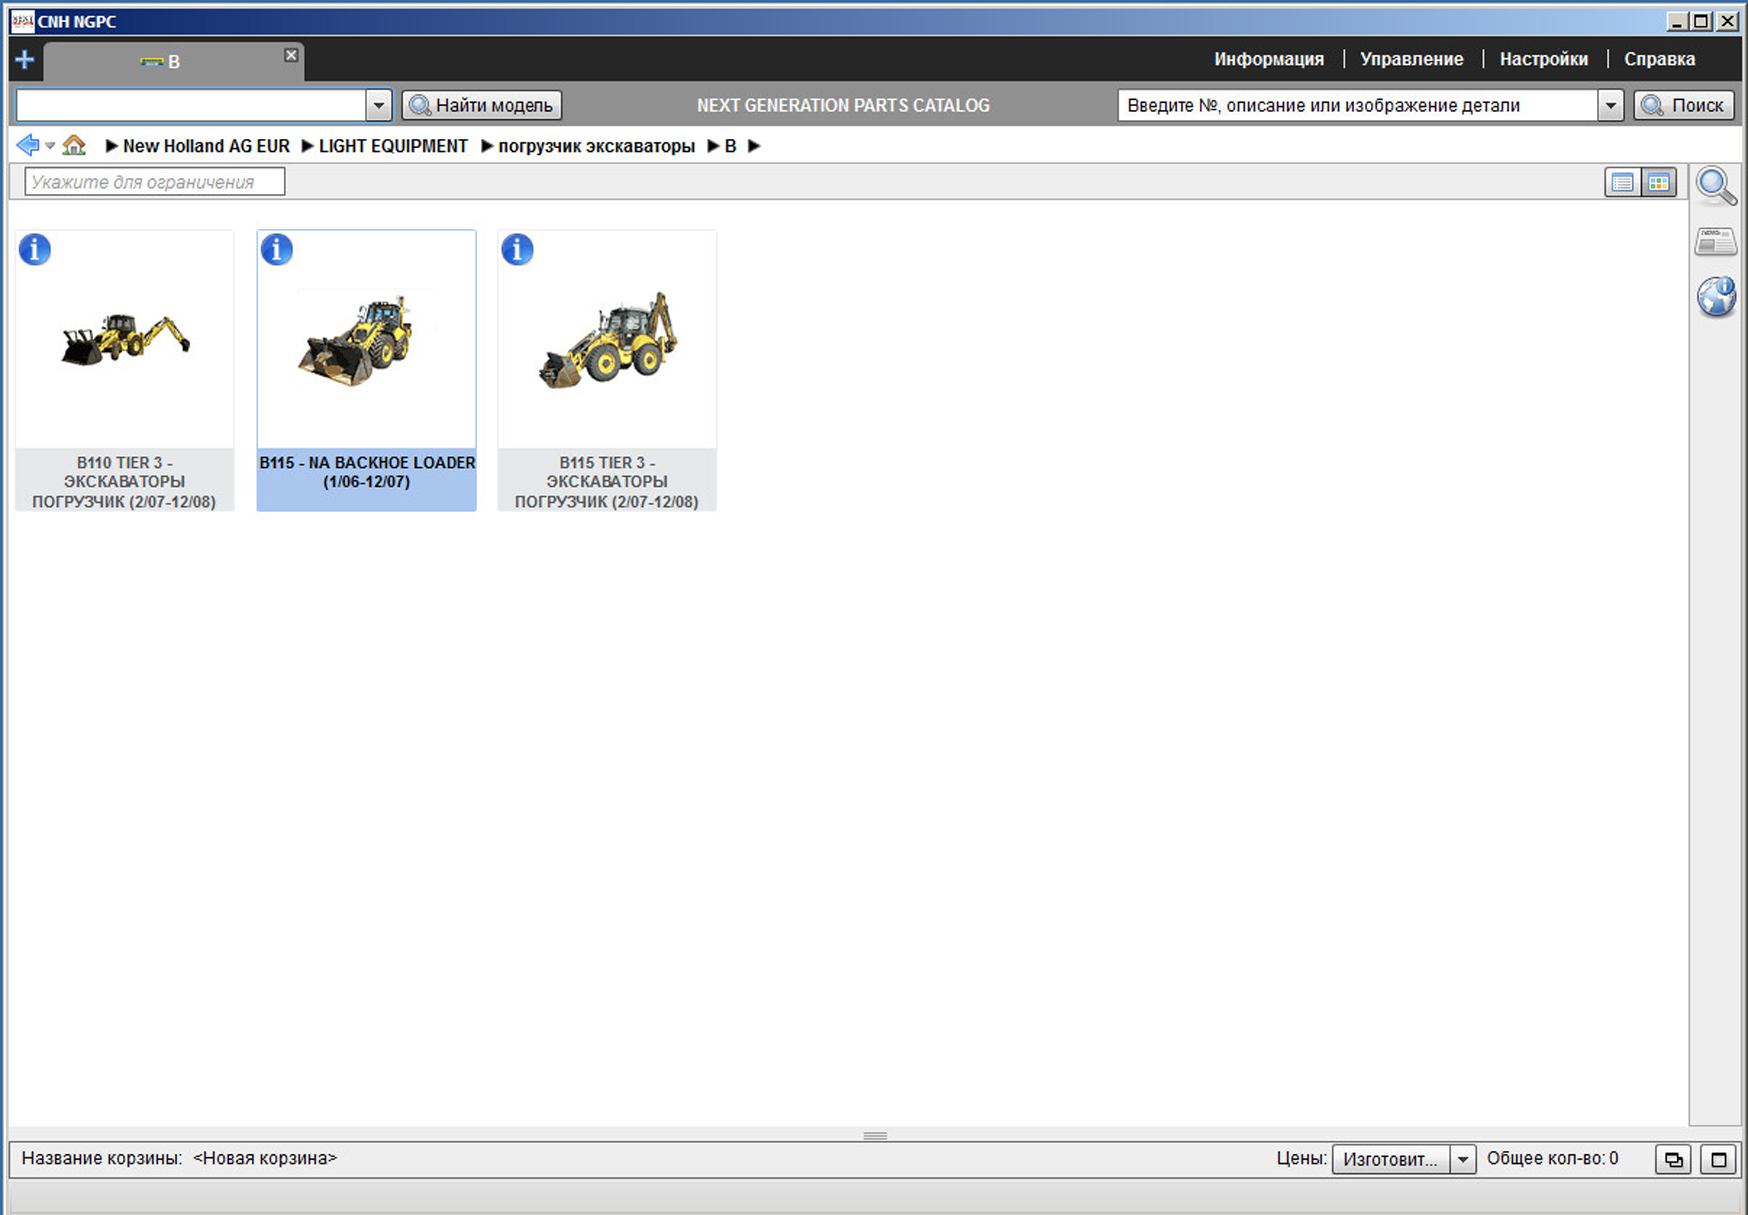
Task: Expand the model search dropdown arrow
Action: coord(378,105)
